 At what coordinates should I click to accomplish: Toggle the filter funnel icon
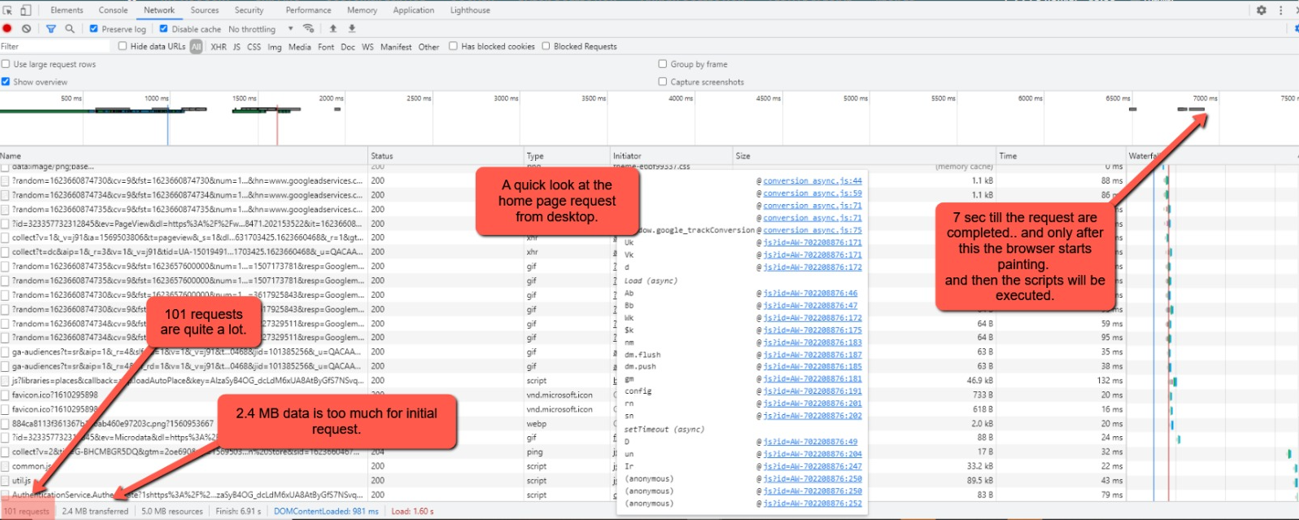51,29
